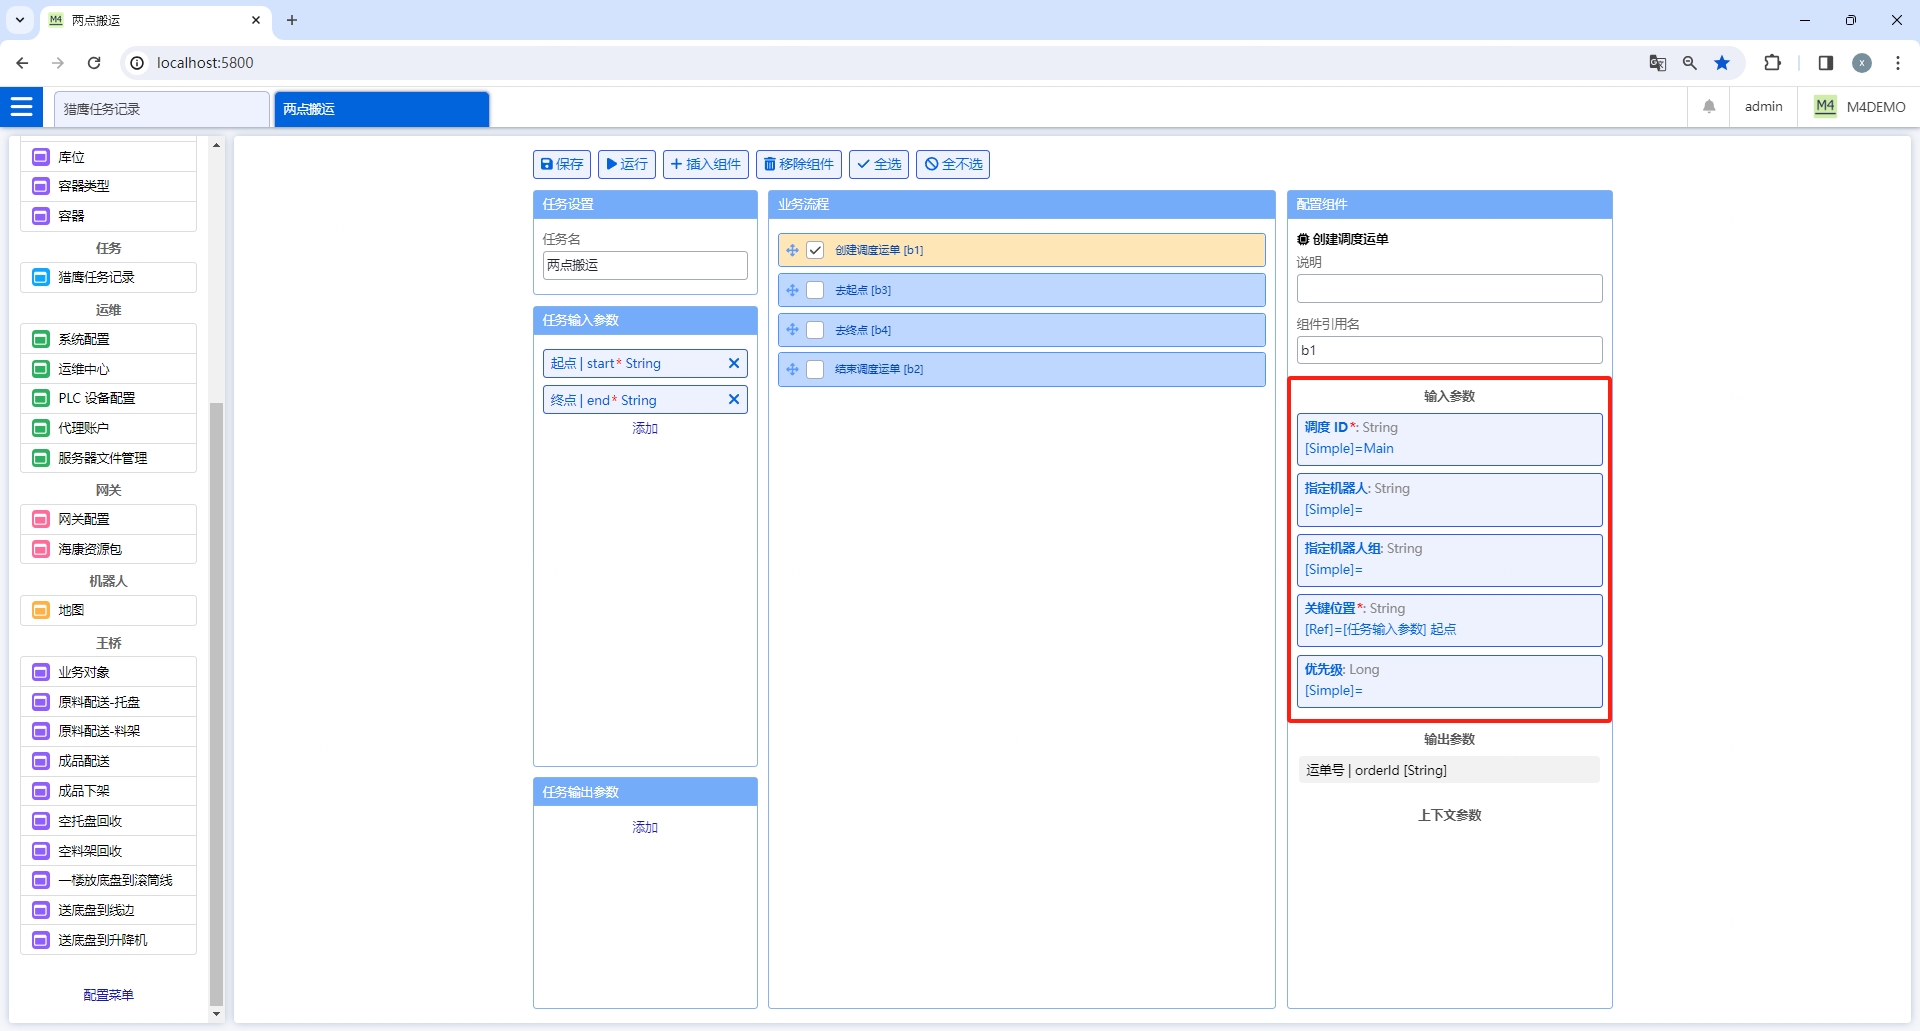Open PLC 设备配置 in sidebar
This screenshot has height=1031, width=1920.
[x=108, y=398]
